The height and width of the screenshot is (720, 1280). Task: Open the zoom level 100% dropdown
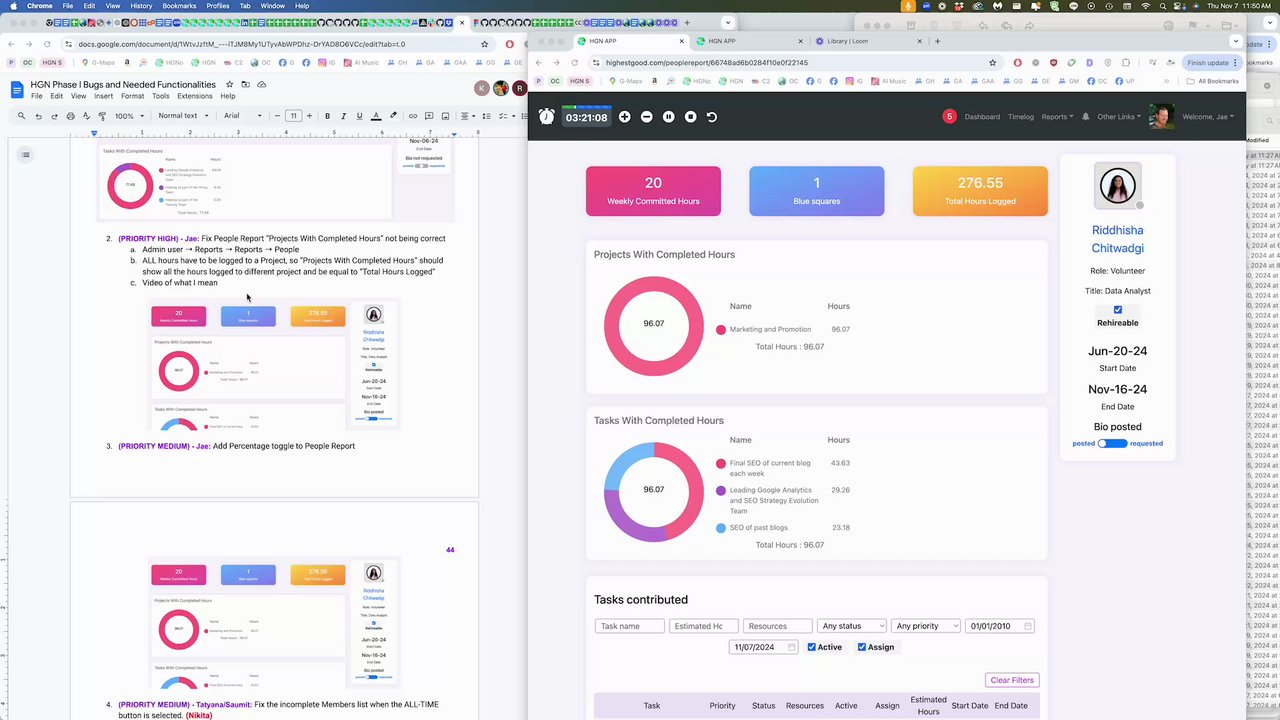click(x=128, y=116)
